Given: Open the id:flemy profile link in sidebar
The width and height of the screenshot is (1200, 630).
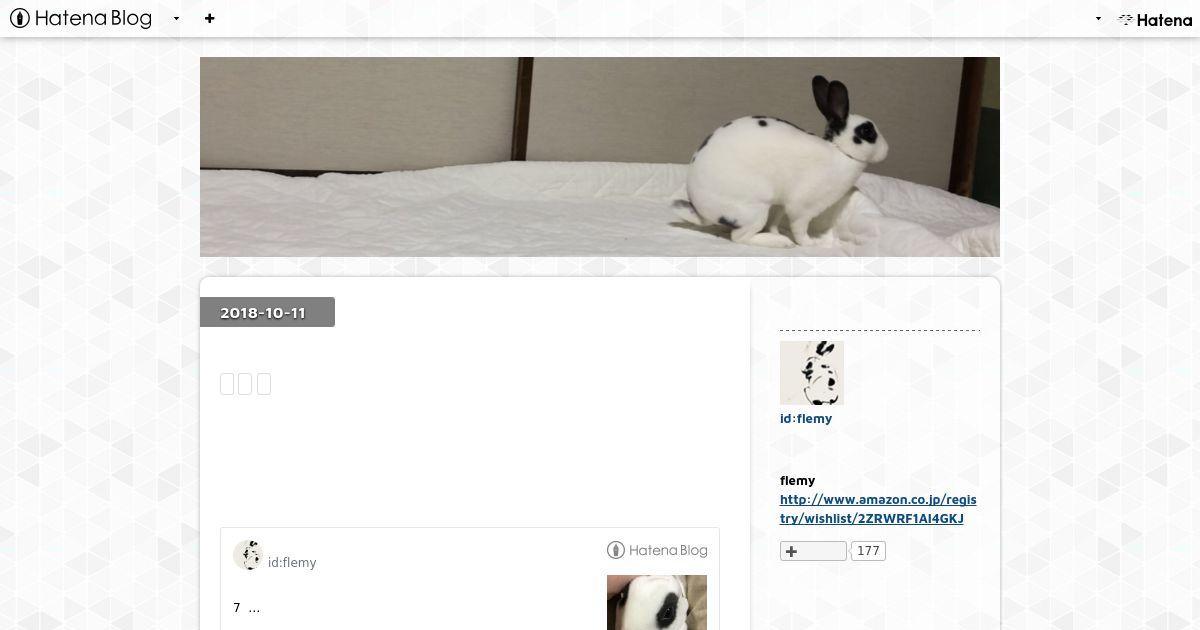Looking at the screenshot, I should pos(806,419).
